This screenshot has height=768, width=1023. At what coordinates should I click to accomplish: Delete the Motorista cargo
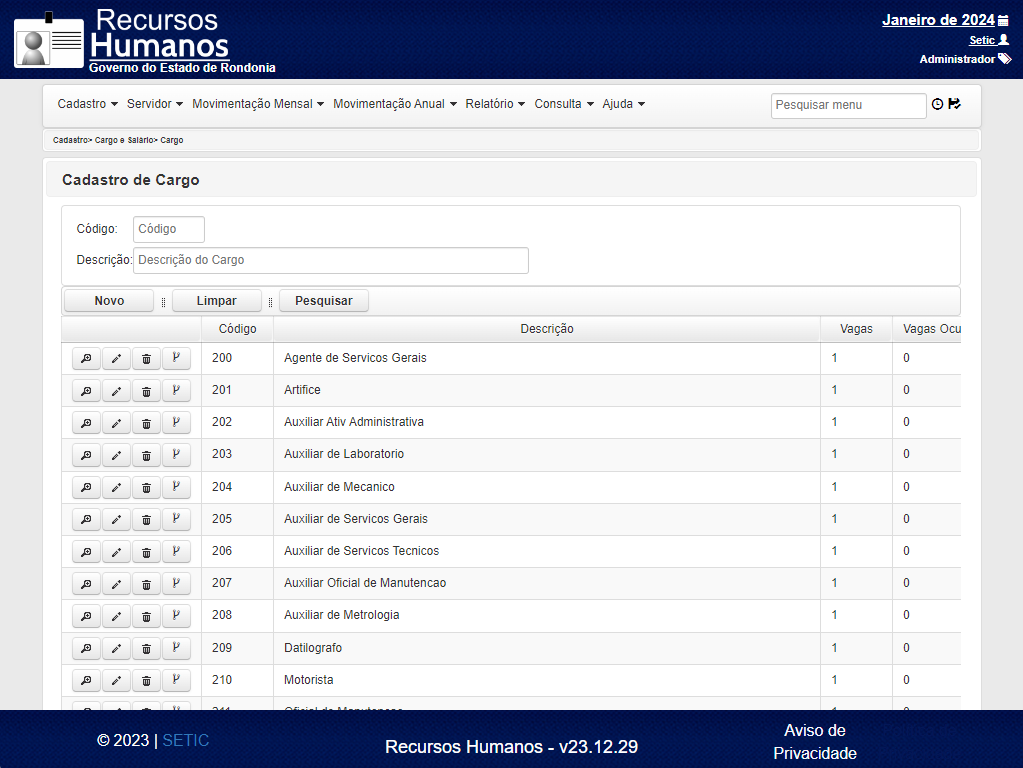pos(146,680)
